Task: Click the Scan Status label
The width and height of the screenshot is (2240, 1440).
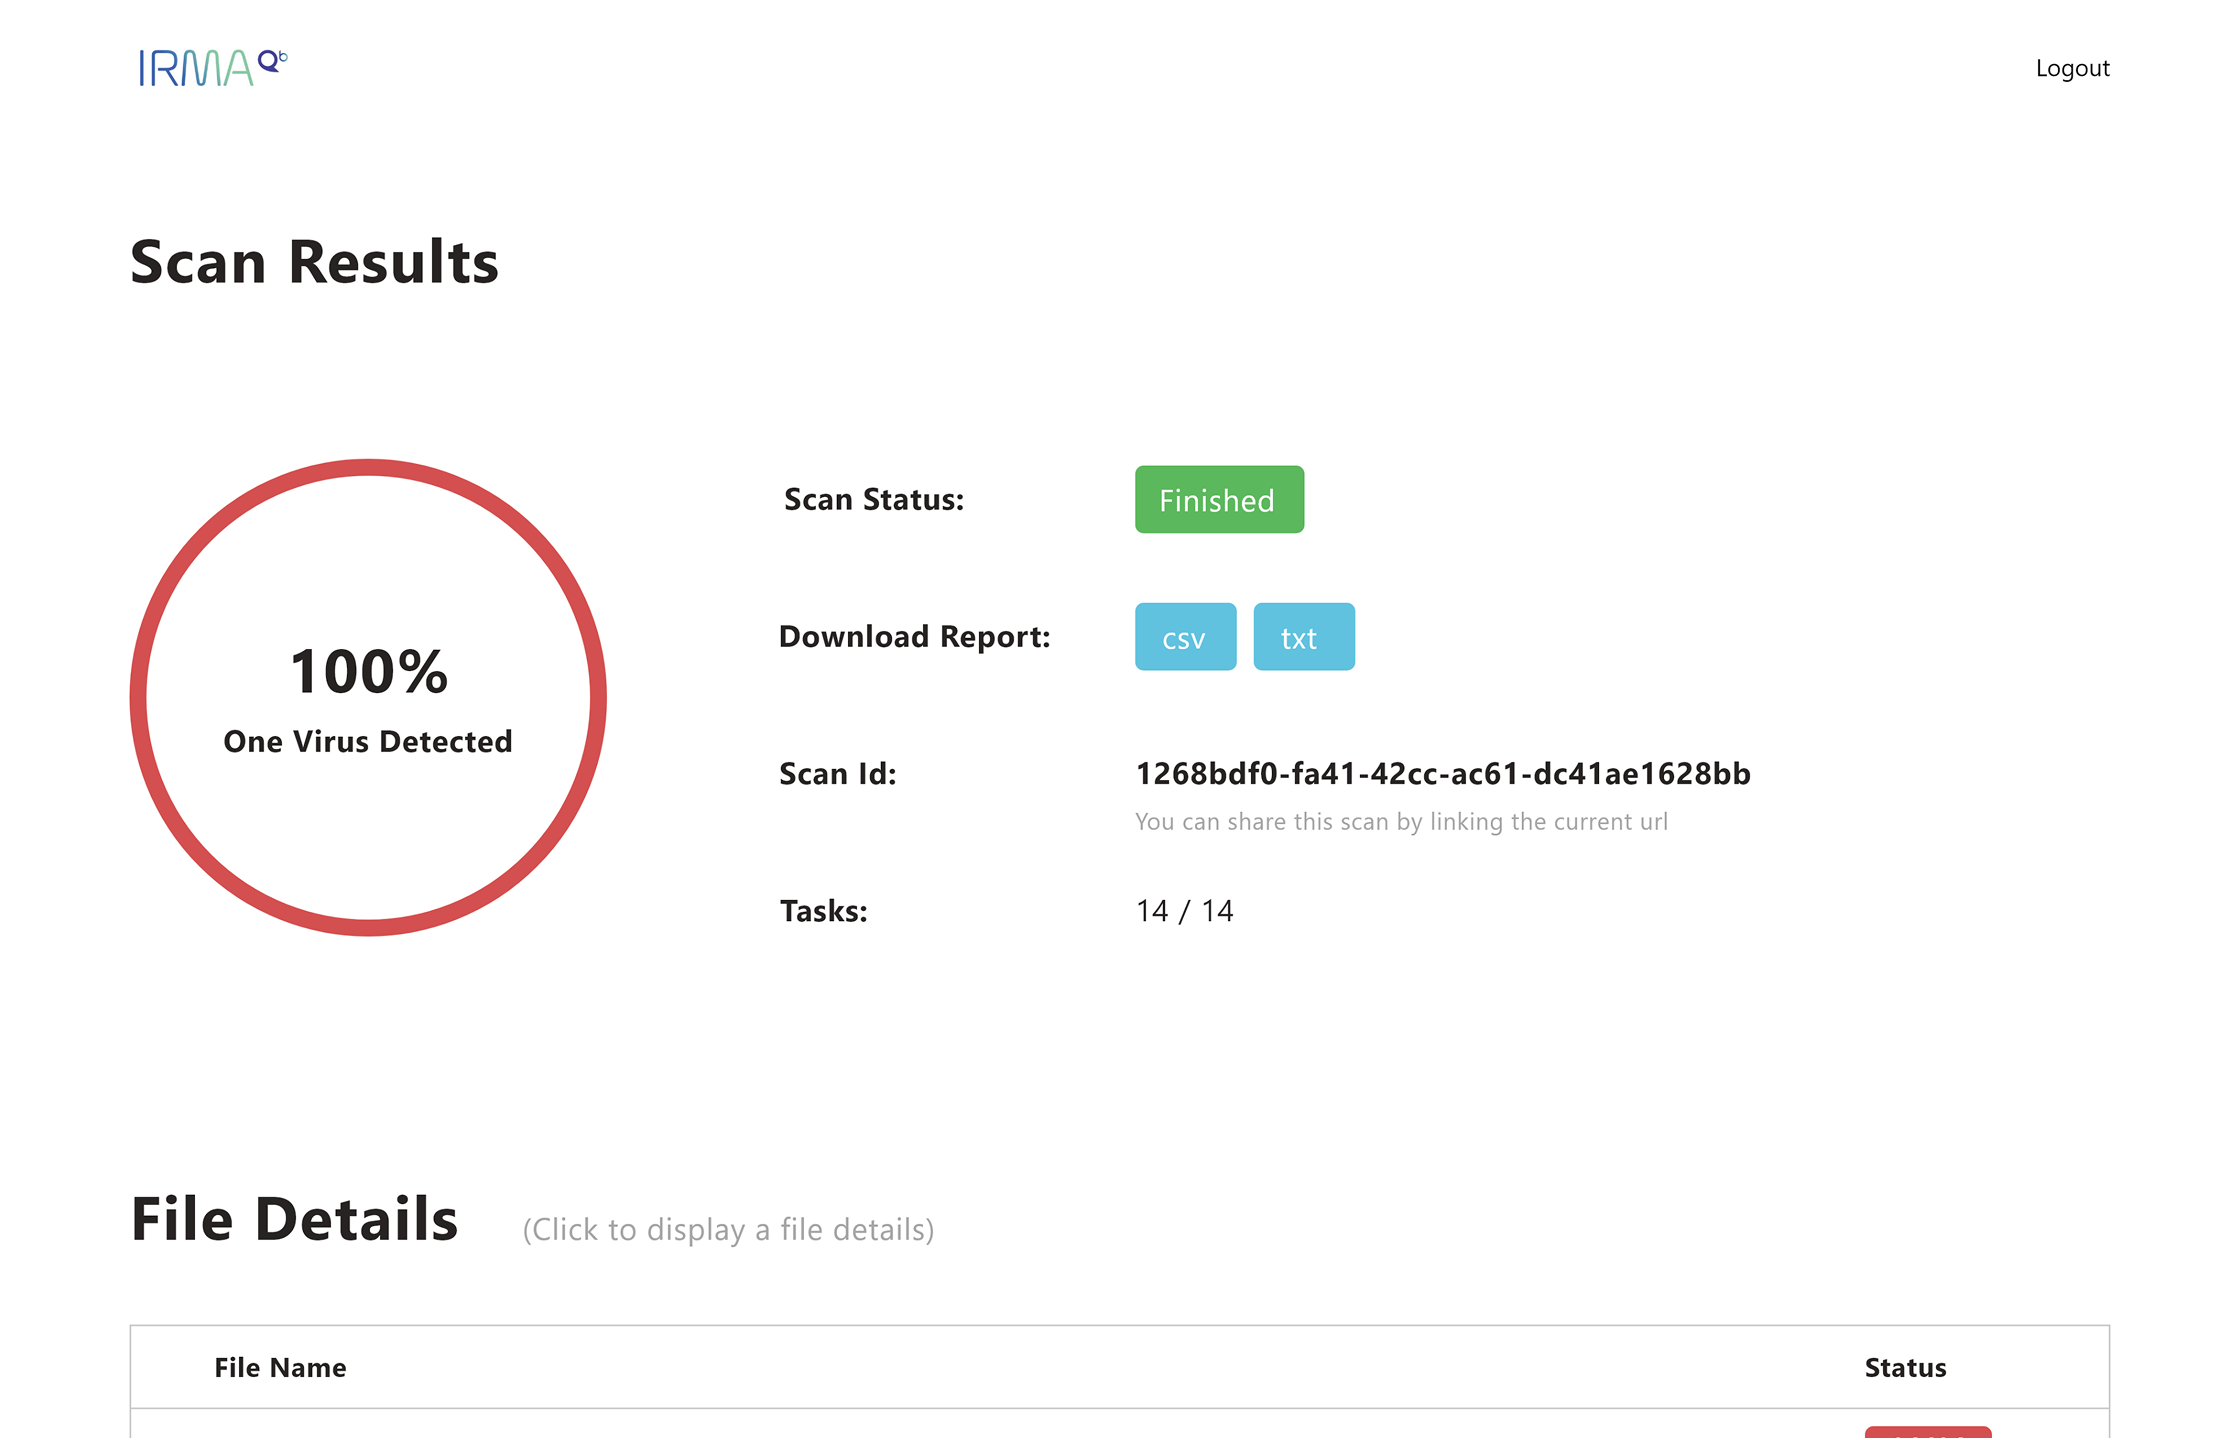Action: pos(874,499)
